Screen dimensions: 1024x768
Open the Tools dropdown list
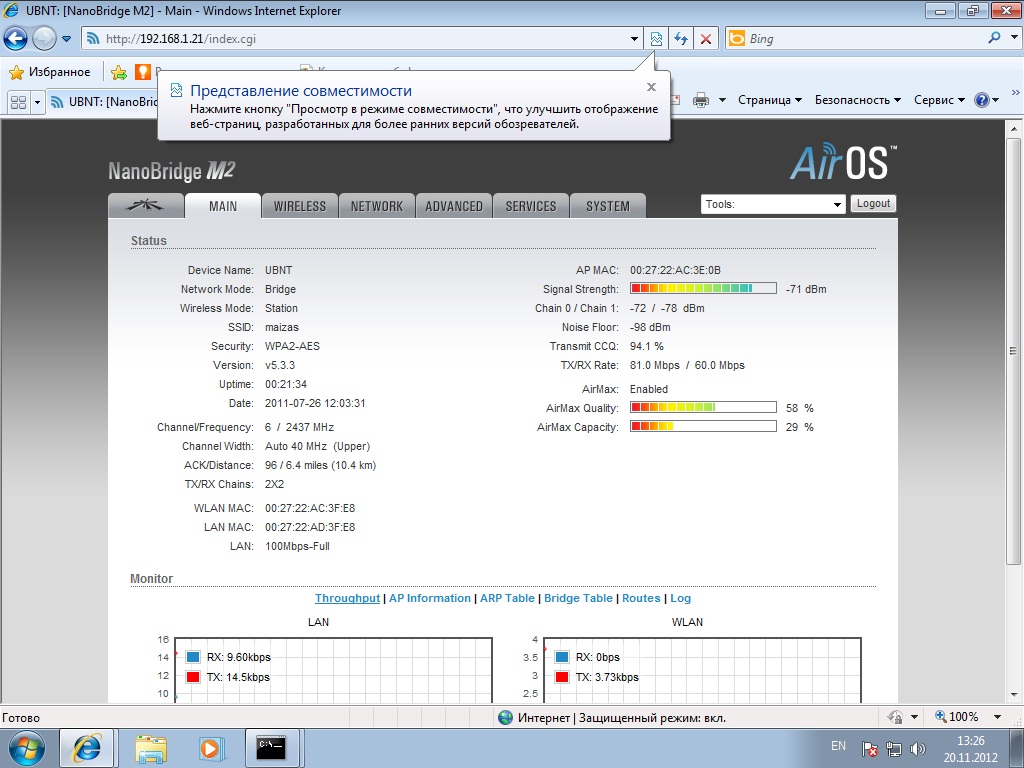(773, 204)
